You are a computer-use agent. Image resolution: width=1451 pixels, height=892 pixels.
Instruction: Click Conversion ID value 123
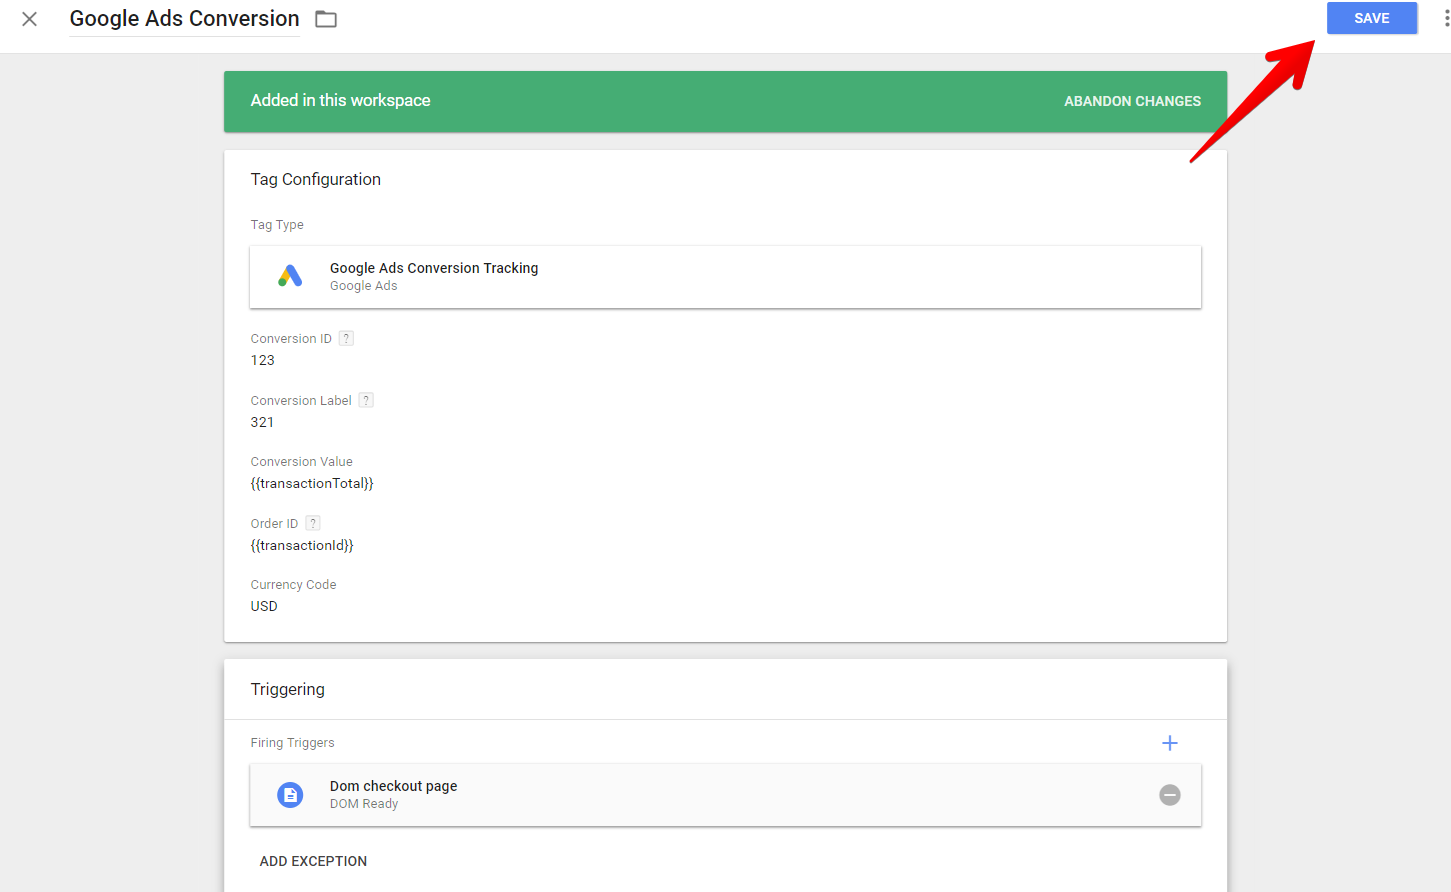[x=262, y=360]
